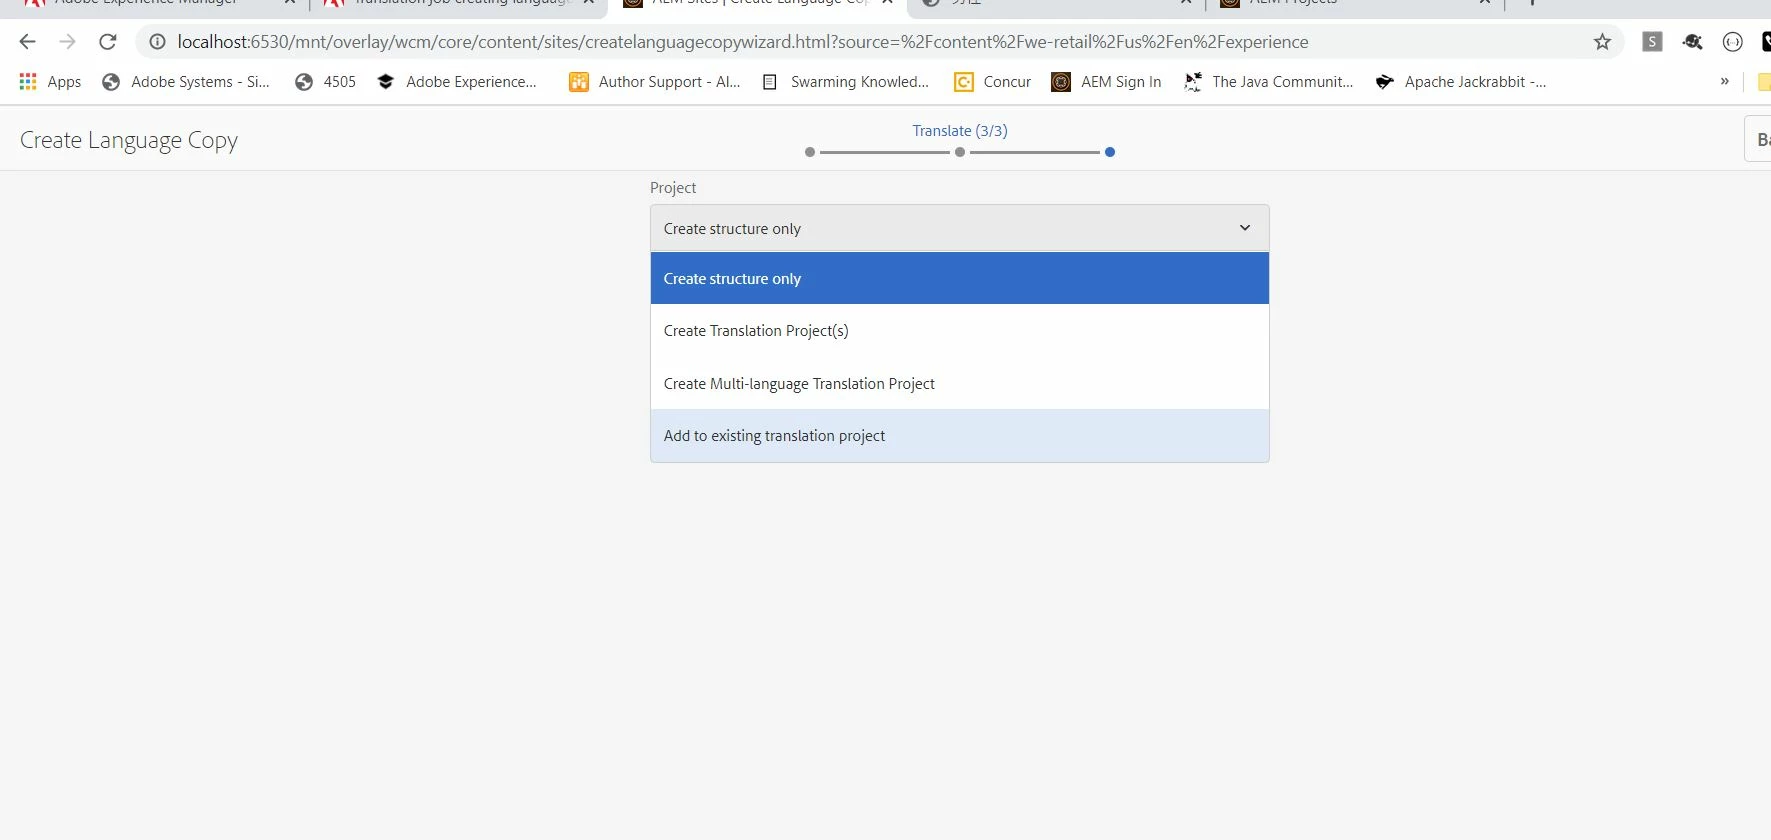The image size is (1771, 840).
Task: Reload the current page
Action: point(108,42)
